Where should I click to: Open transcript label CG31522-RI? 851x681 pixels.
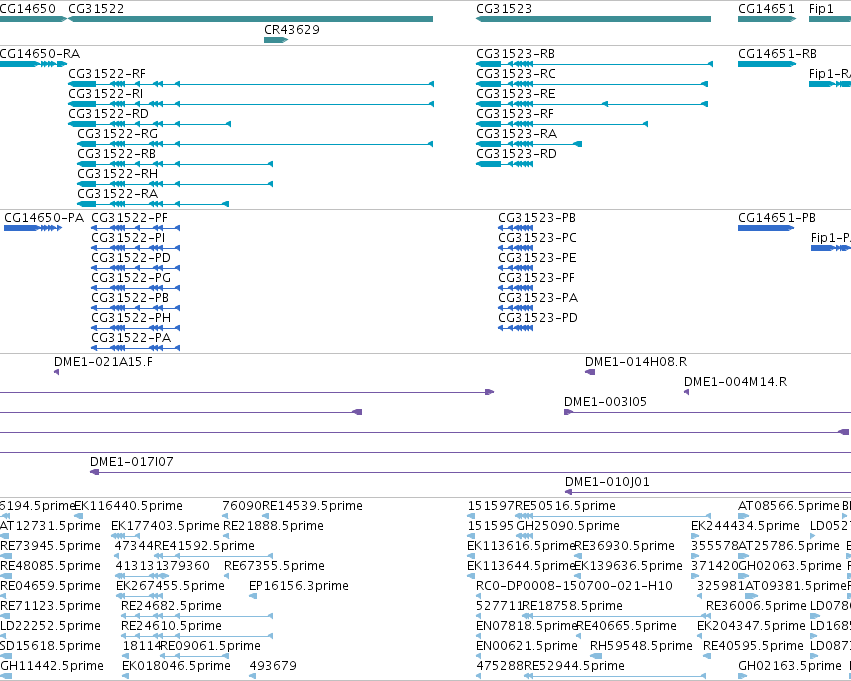(106, 94)
